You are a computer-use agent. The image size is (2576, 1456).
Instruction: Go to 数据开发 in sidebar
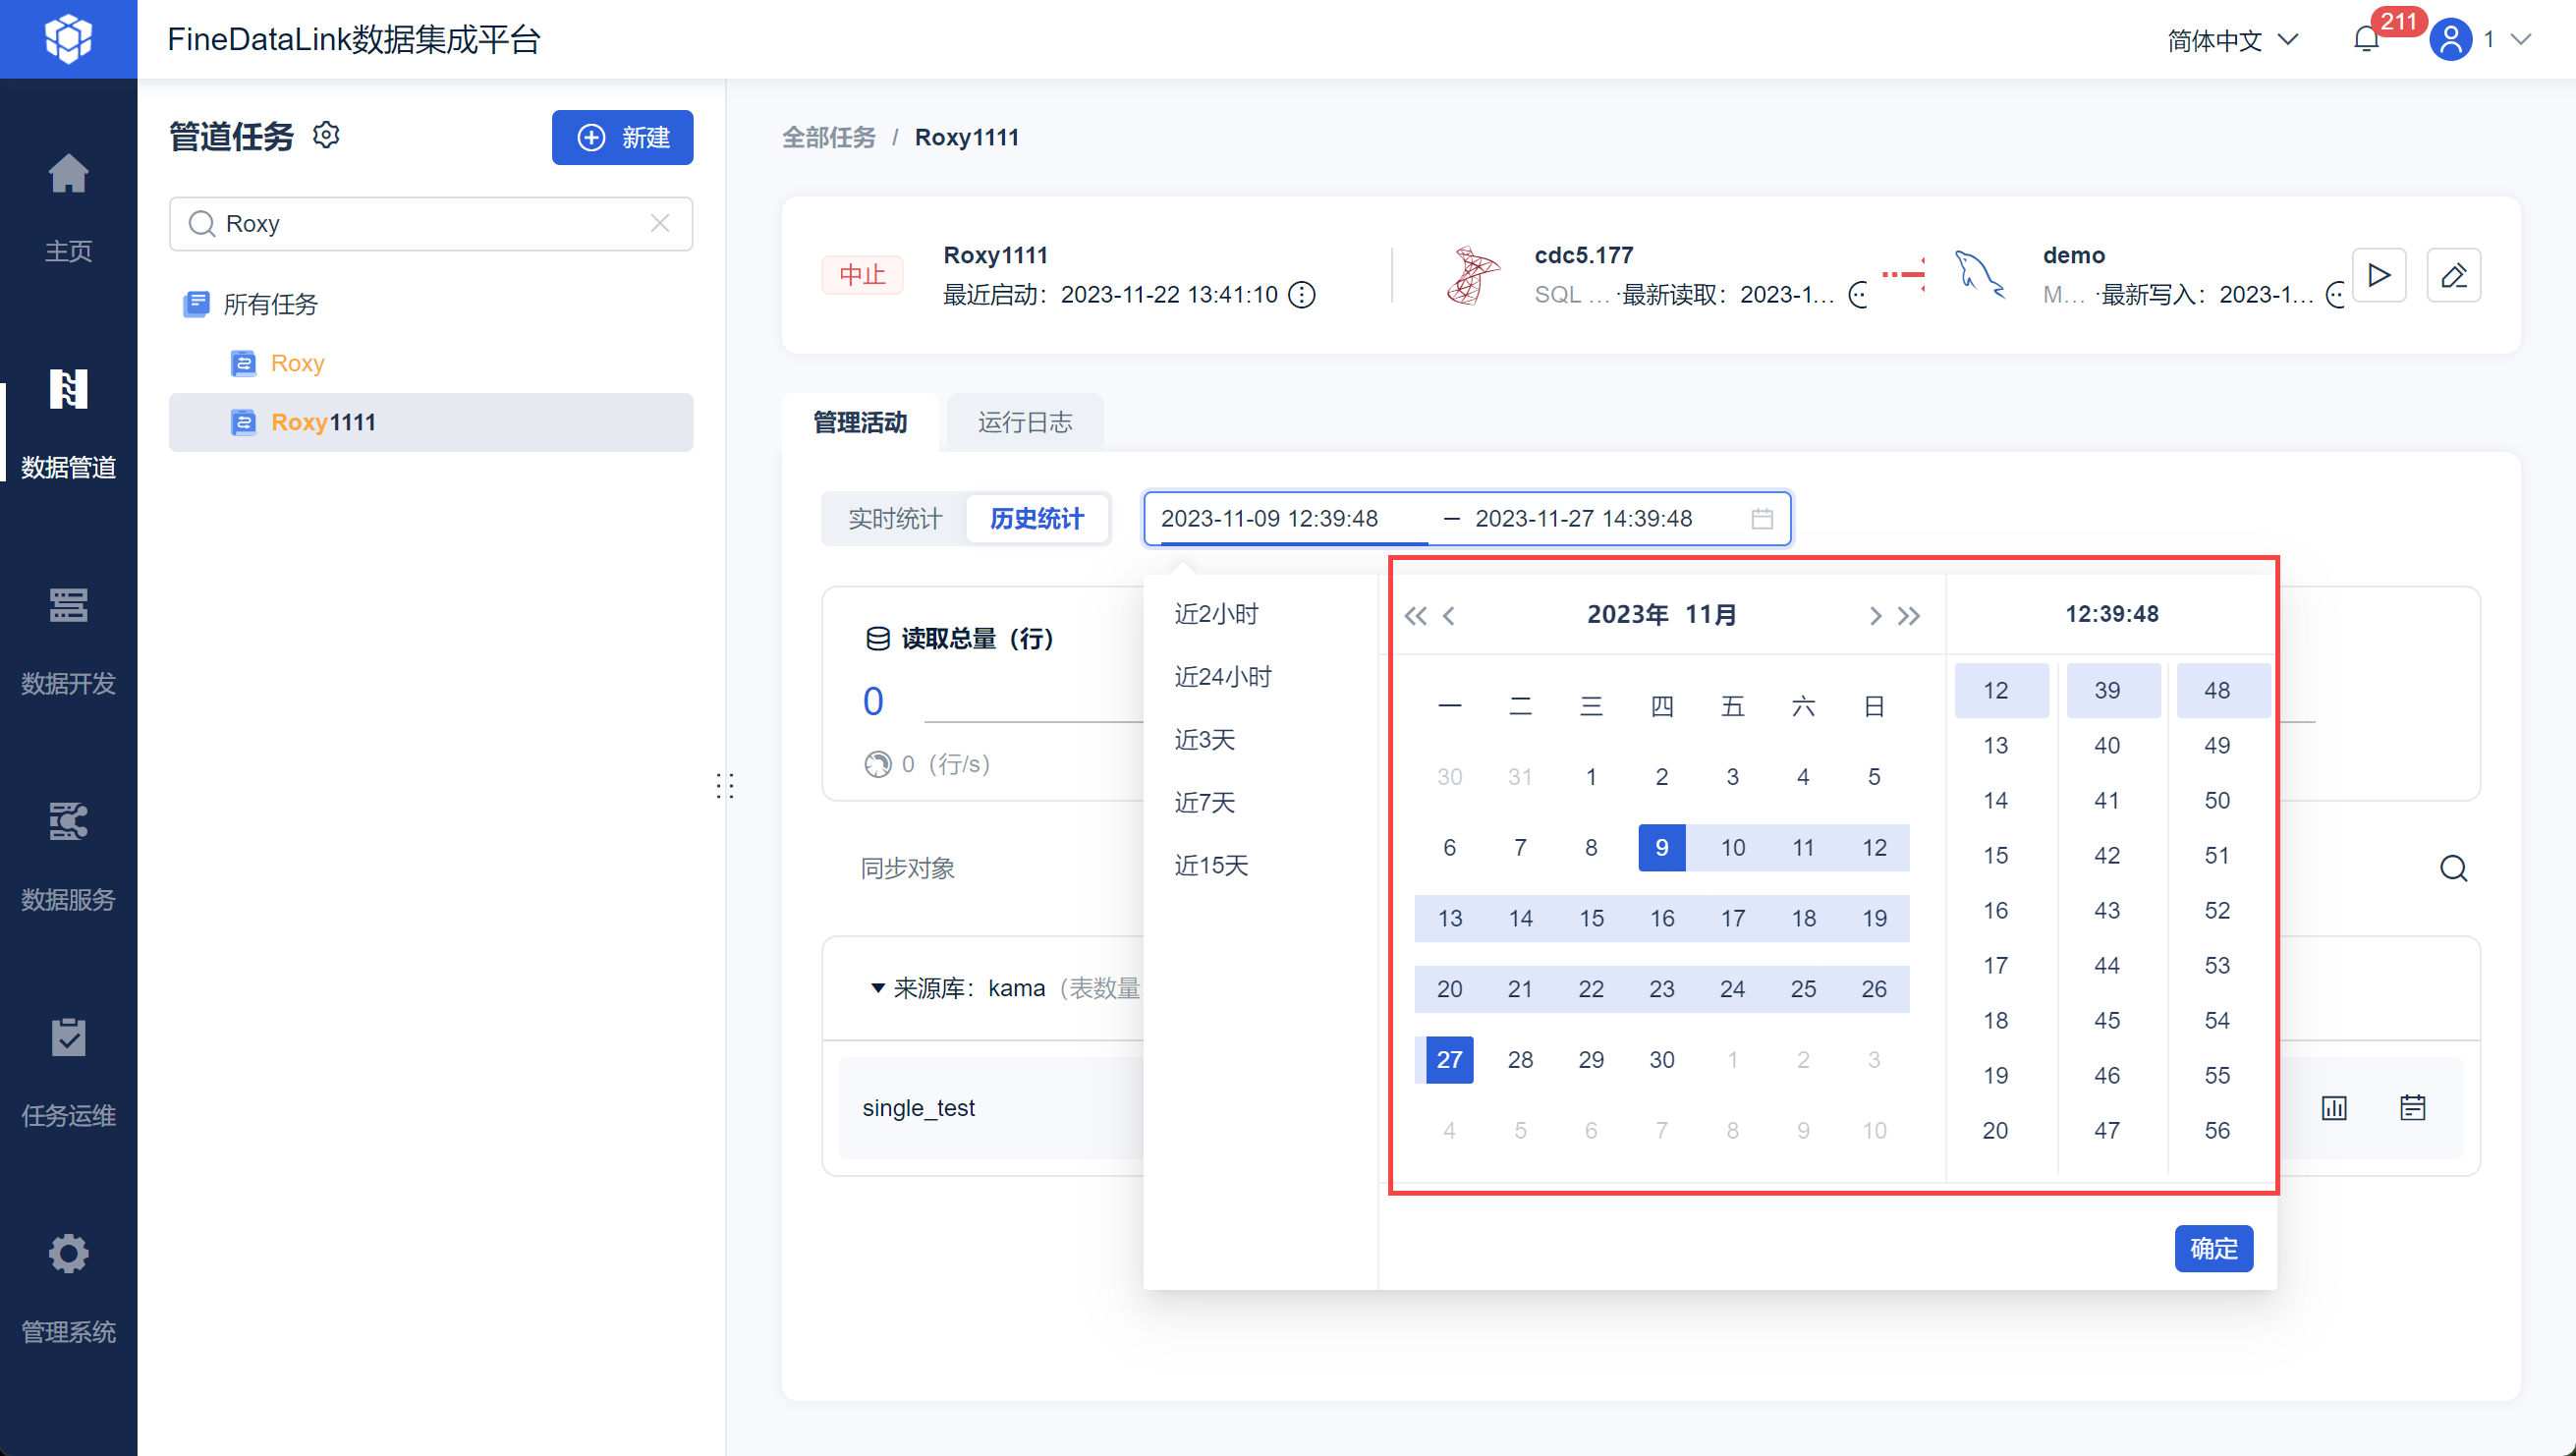[x=68, y=606]
